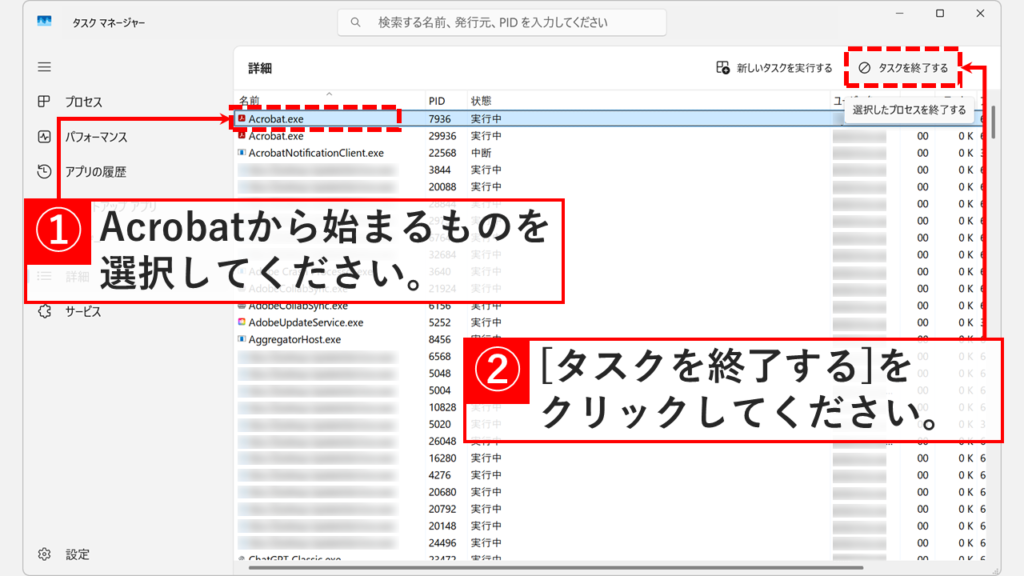Click PID cell 22568
This screenshot has height=576, width=1024.
[442, 153]
